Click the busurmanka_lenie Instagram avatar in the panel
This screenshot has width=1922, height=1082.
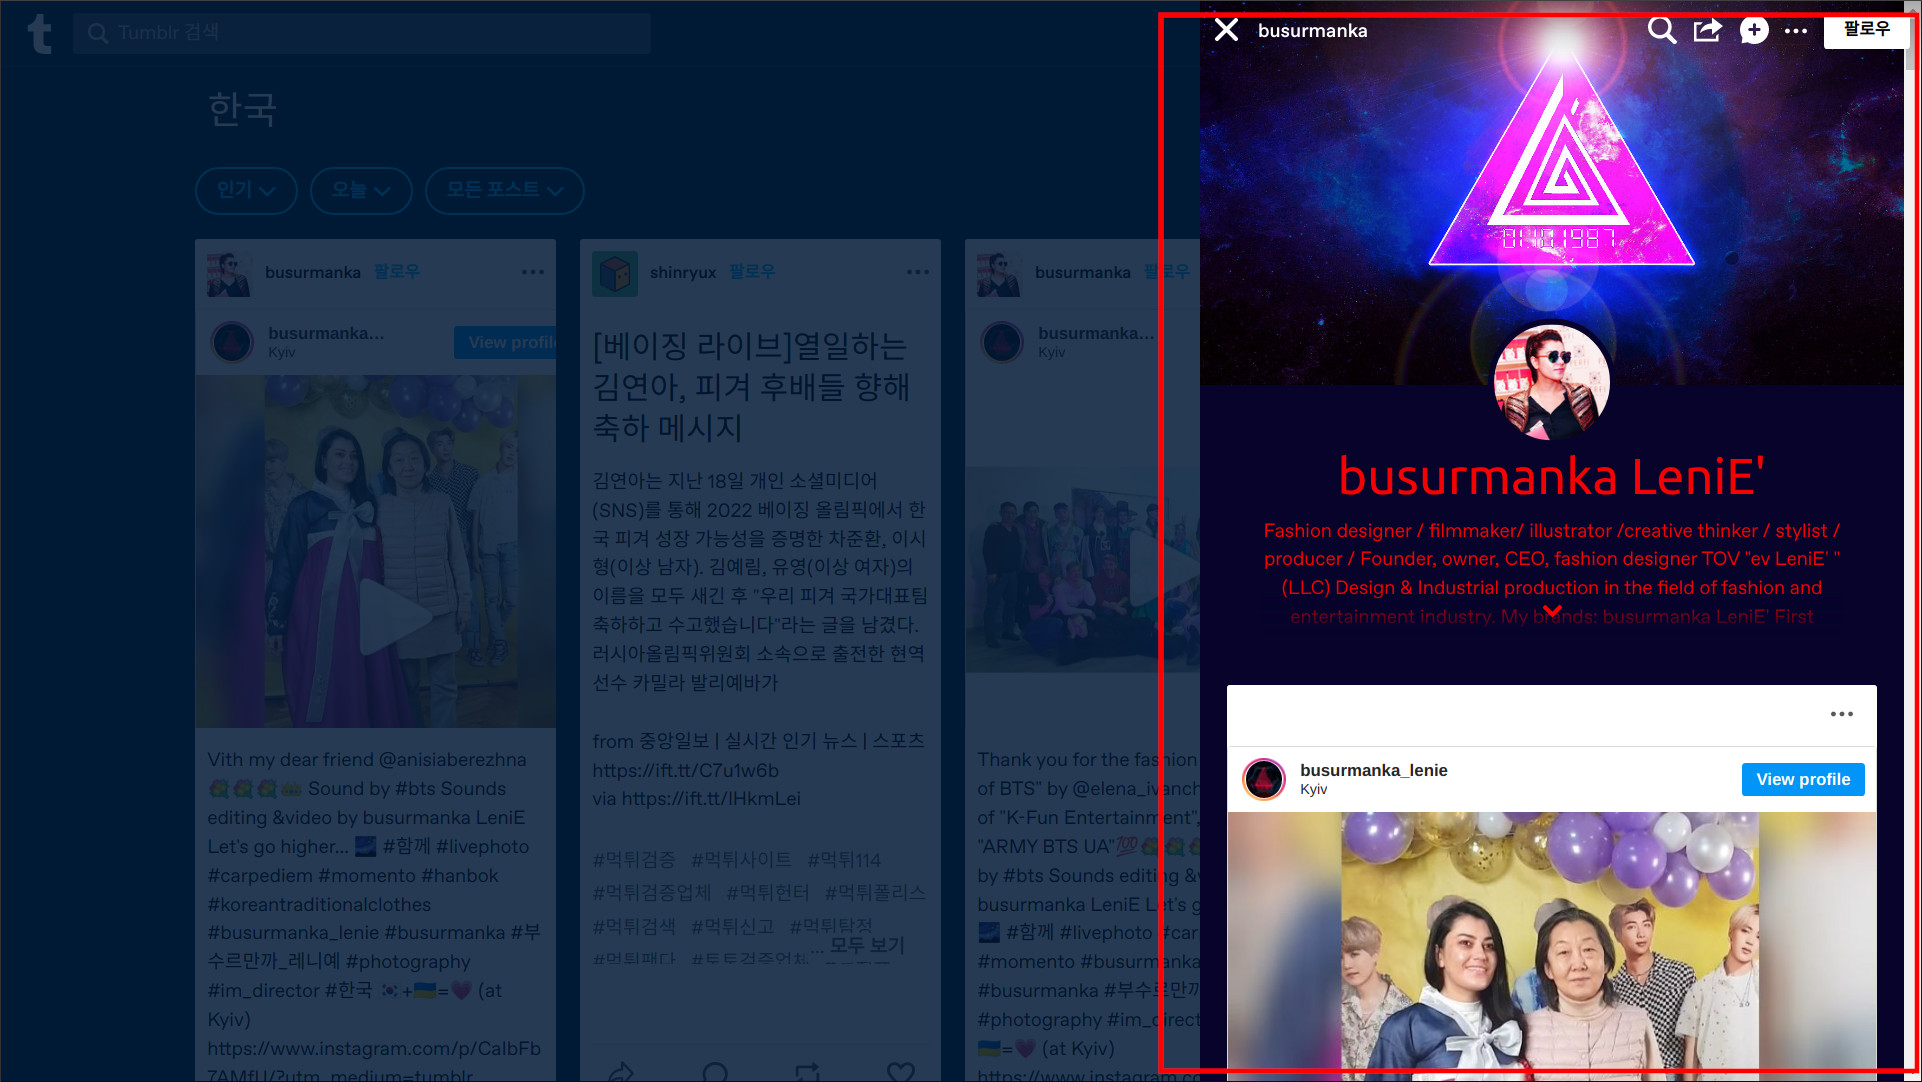[1264, 779]
